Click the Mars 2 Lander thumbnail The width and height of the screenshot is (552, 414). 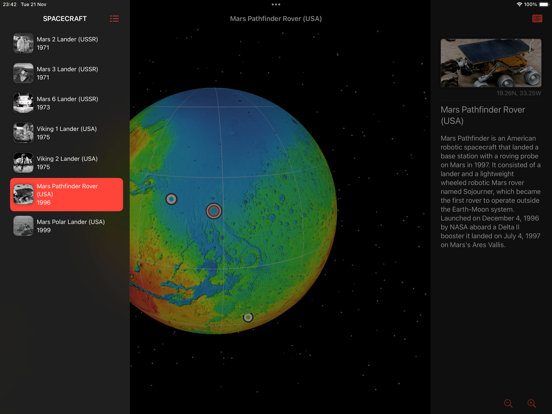point(23,43)
